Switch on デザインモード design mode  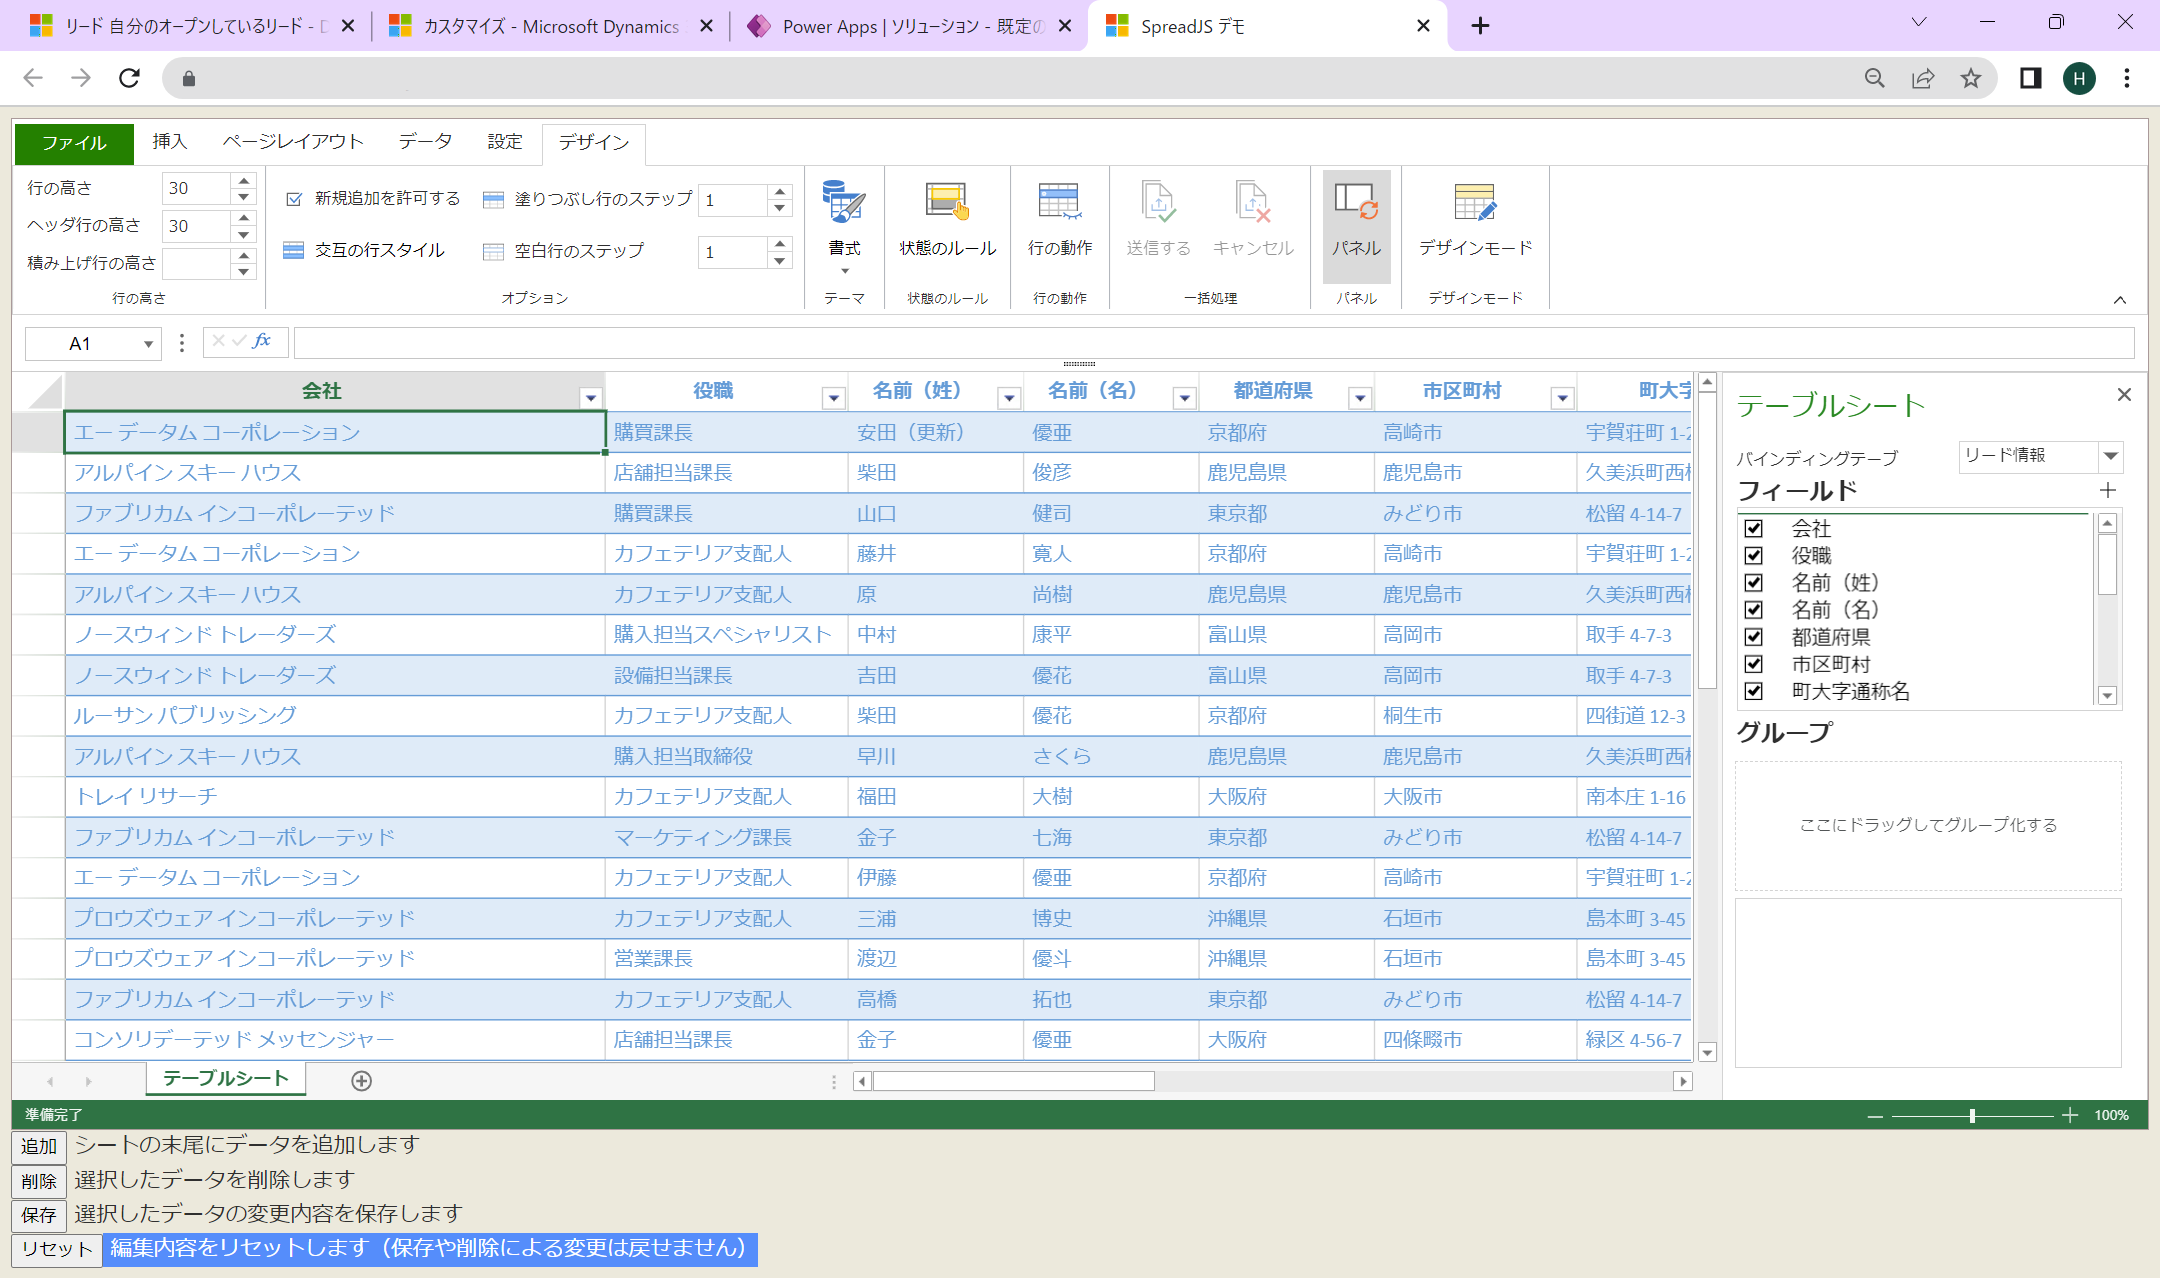coord(1475,220)
